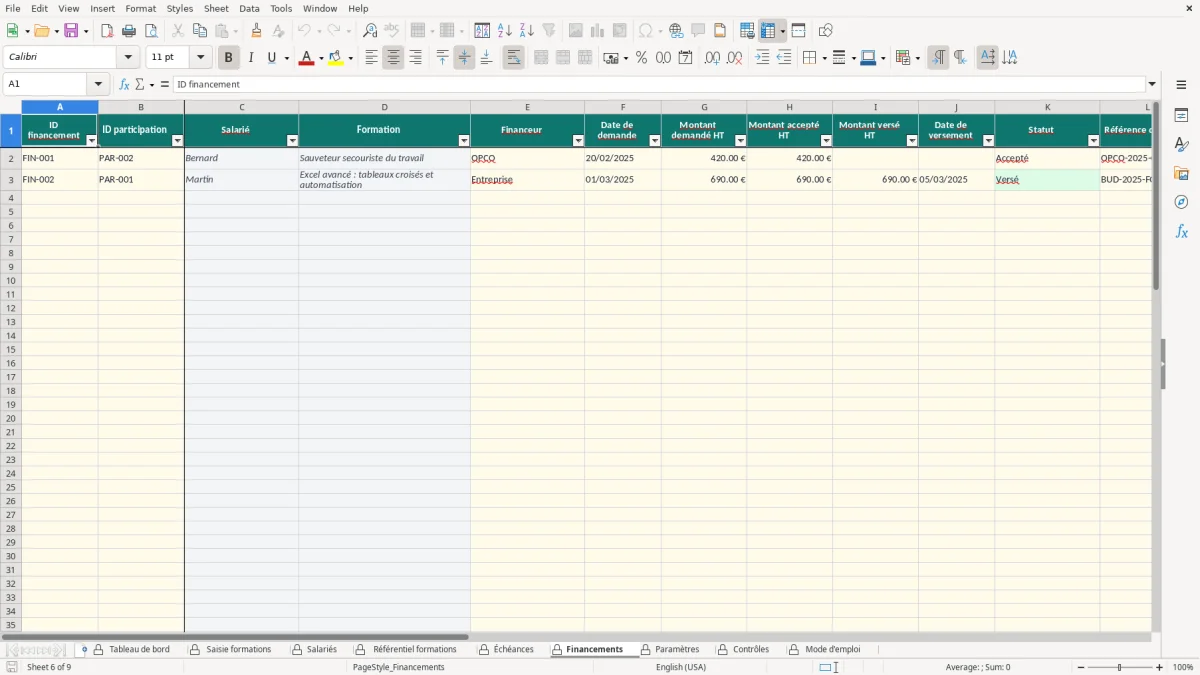Toggle Left-to-Right text direction
Image resolution: width=1200 pixels, height=675 pixels.
[938, 58]
